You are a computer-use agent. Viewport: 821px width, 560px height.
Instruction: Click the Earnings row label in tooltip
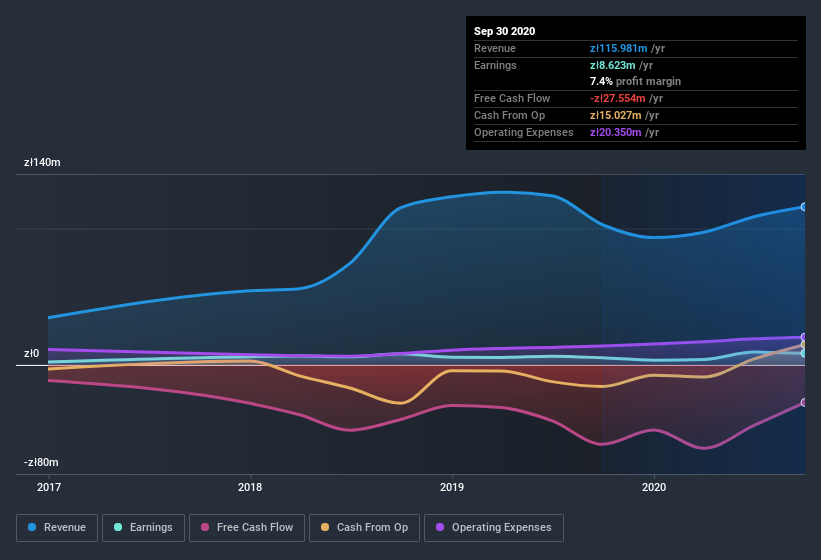pyautogui.click(x=495, y=65)
